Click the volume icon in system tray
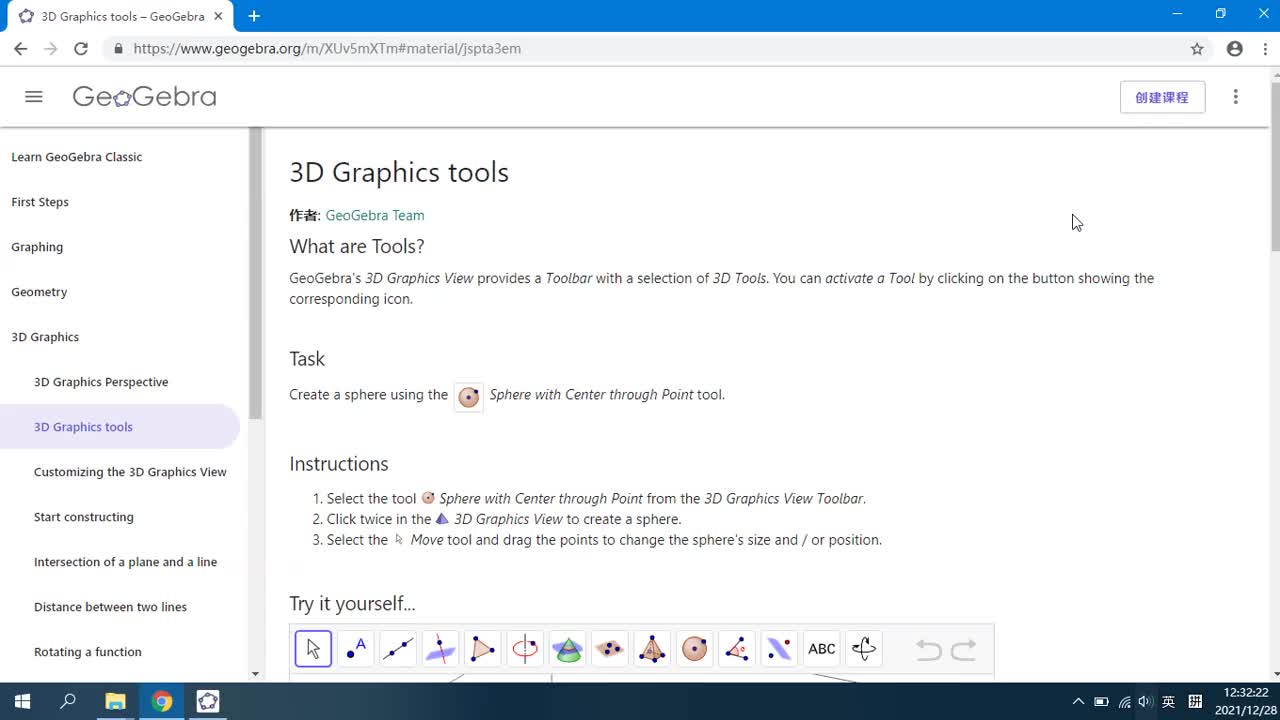1280x720 pixels. pos(1146,701)
